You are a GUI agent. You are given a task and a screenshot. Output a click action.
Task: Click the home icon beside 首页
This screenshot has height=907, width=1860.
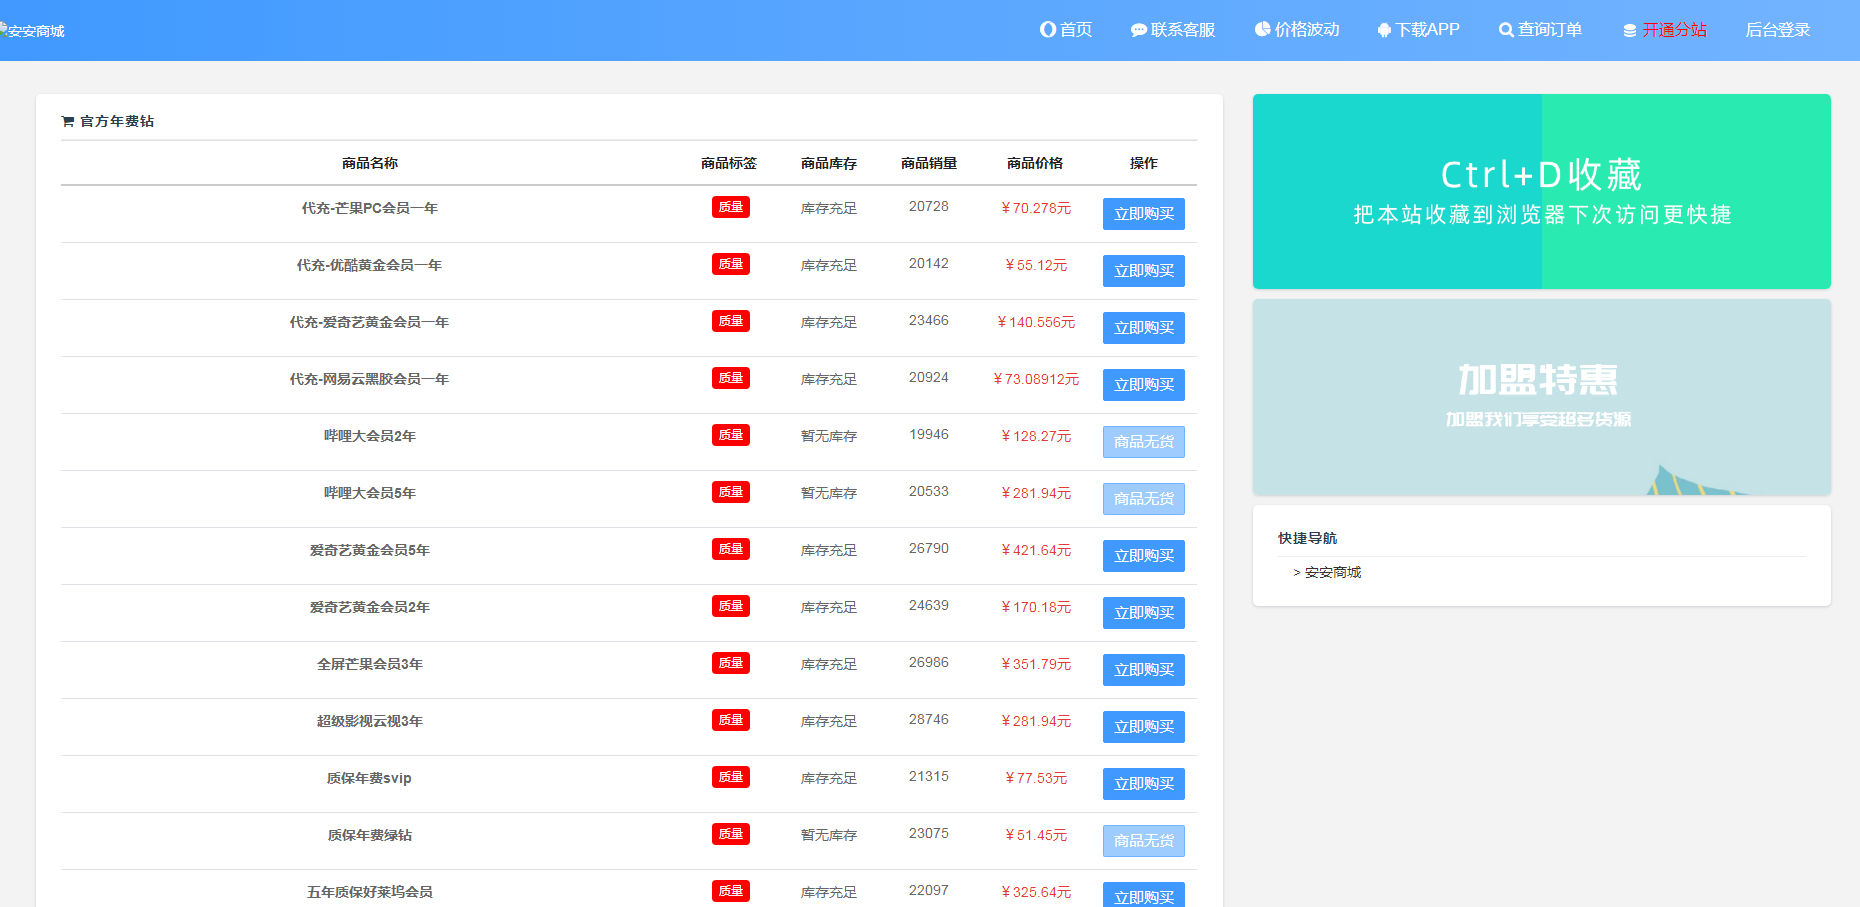tap(1047, 30)
